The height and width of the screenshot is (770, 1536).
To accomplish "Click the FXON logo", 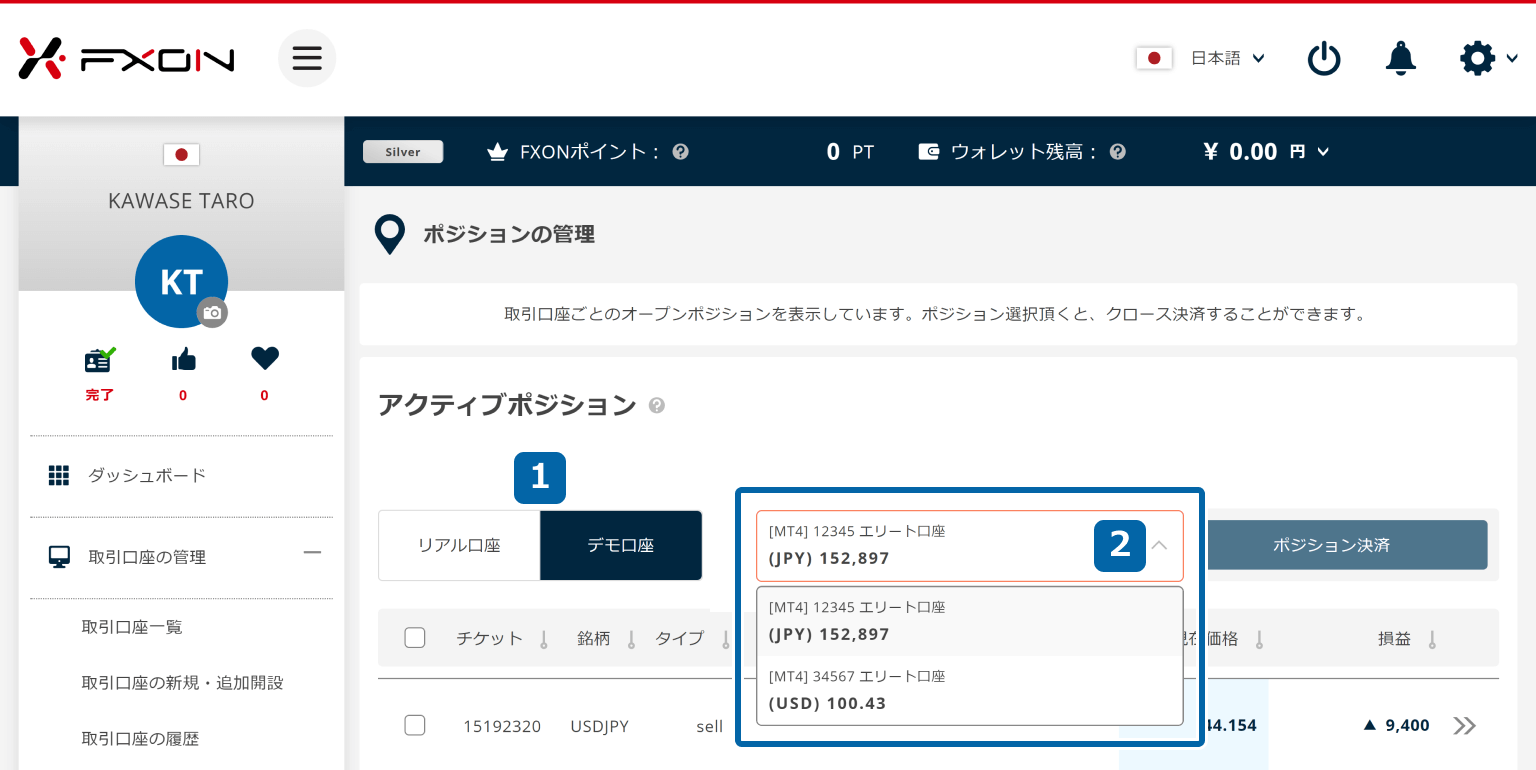I will [126, 59].
